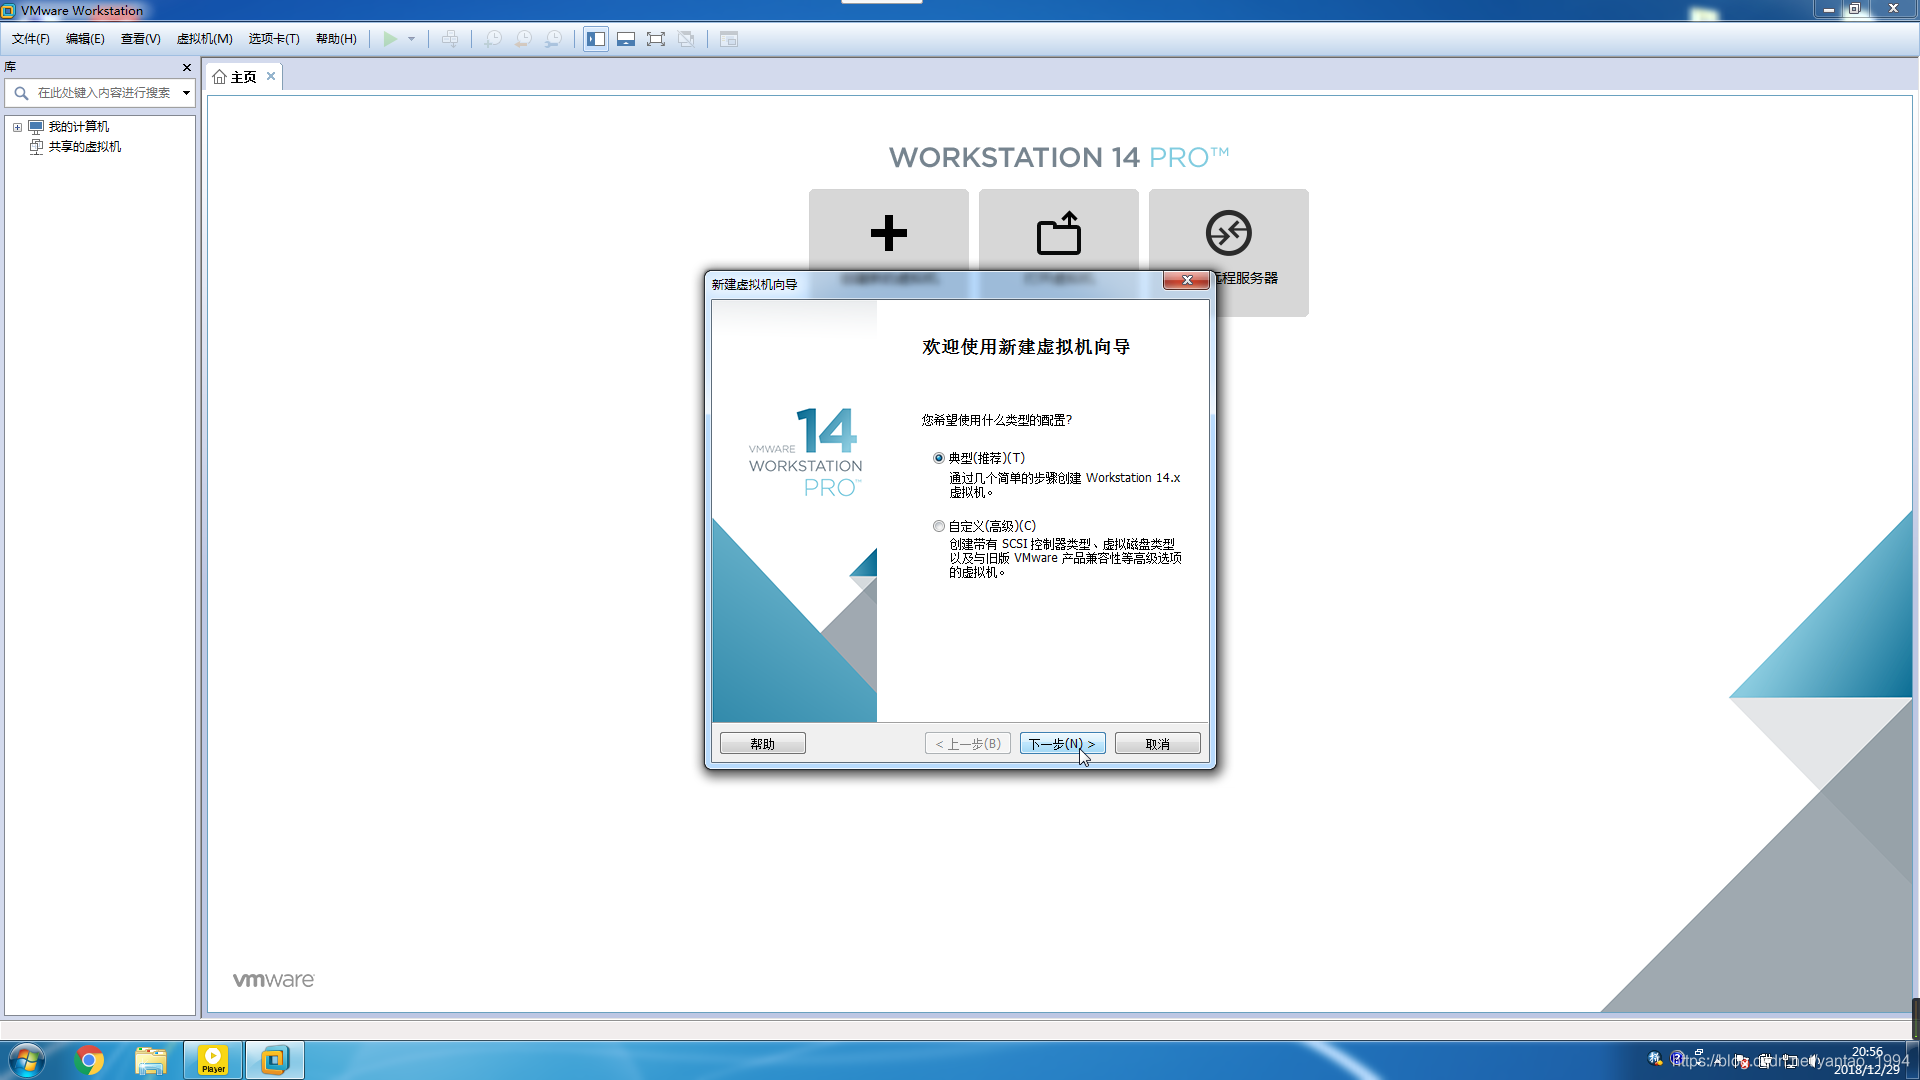Image resolution: width=1920 pixels, height=1080 pixels.
Task: Toggle the library sidebar view icon
Action: point(596,39)
